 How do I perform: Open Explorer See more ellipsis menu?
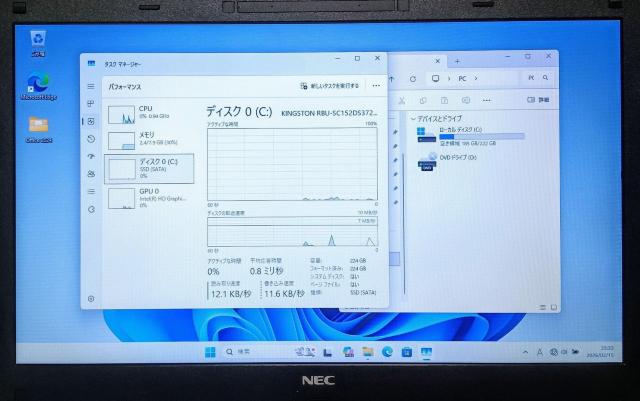pos(487,100)
